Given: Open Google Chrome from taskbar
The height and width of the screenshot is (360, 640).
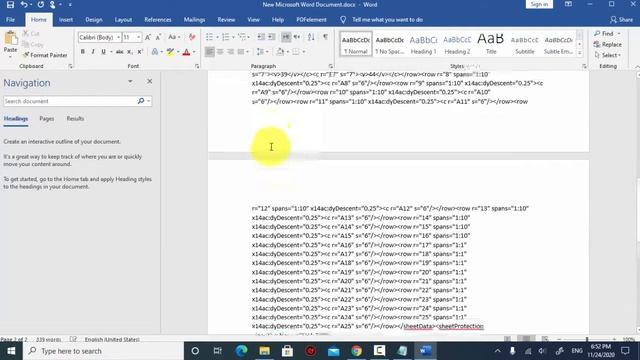Looking at the screenshot, I should point(356,351).
